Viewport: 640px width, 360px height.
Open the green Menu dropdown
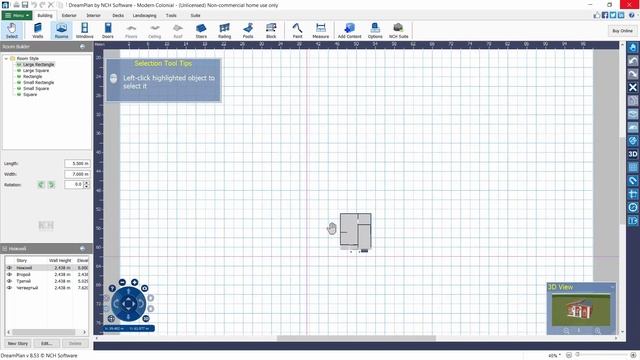click(x=17, y=16)
